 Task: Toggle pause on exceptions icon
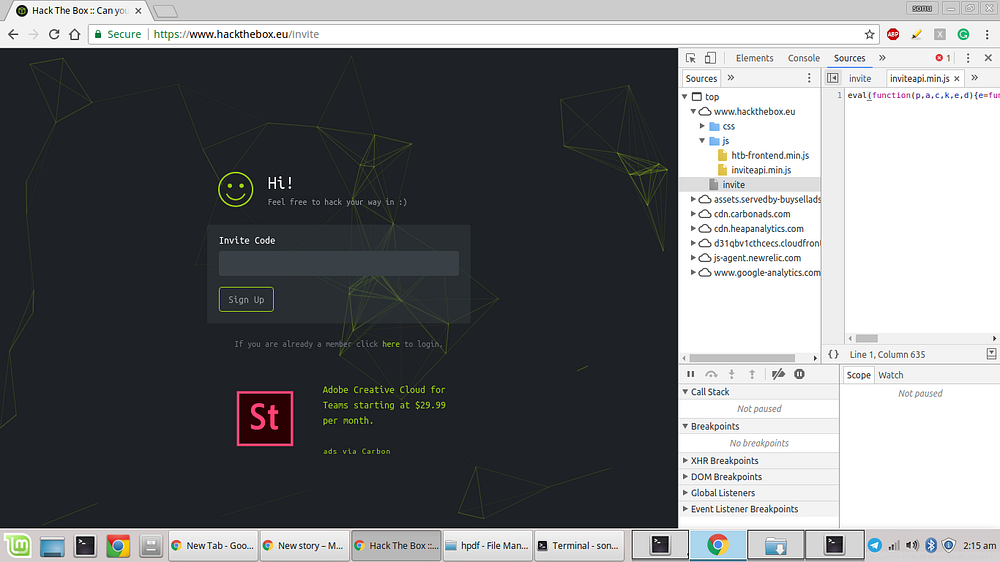pos(799,374)
